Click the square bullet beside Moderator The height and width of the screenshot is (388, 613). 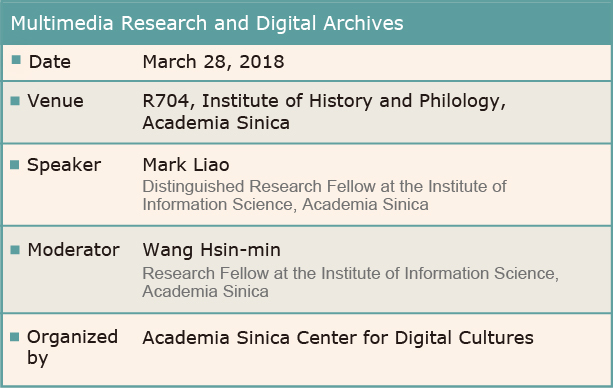(x=15, y=250)
